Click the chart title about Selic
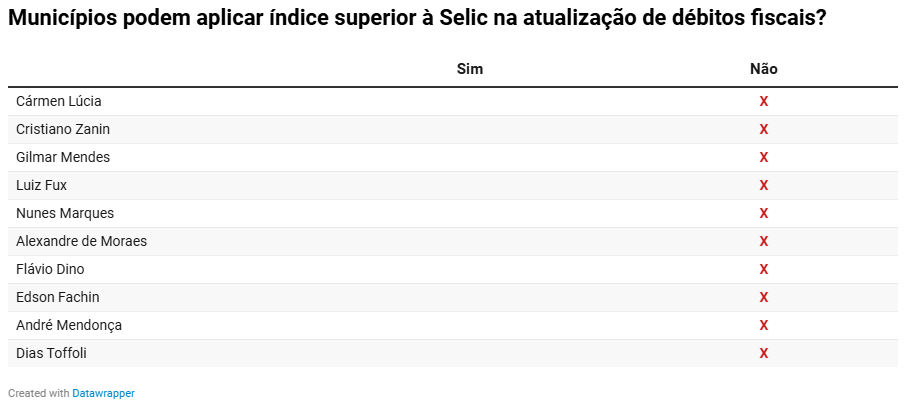Screen dimensions: 907x414 pyautogui.click(x=417, y=18)
